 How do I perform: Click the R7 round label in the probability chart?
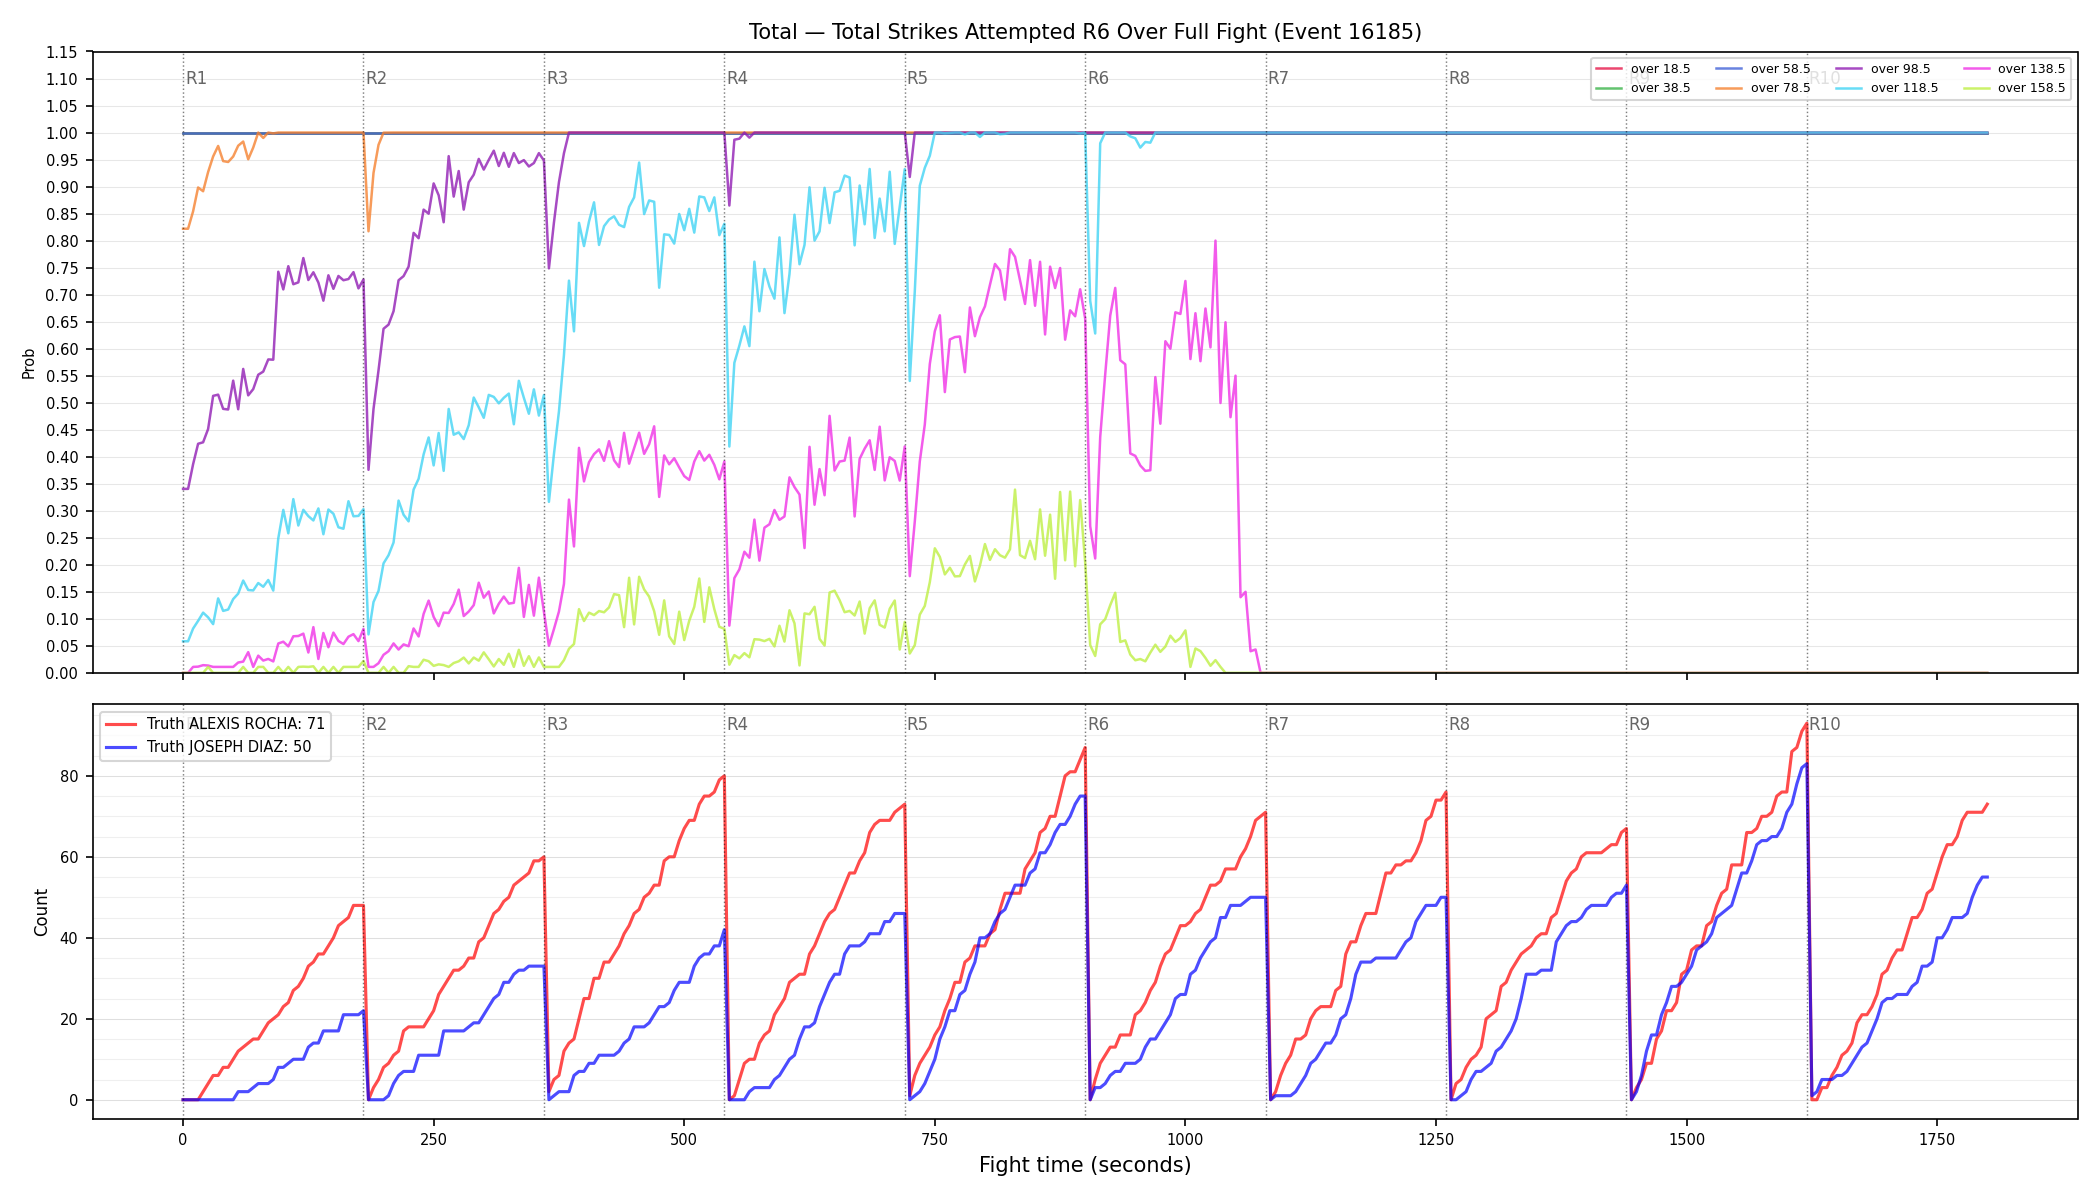click(1278, 78)
